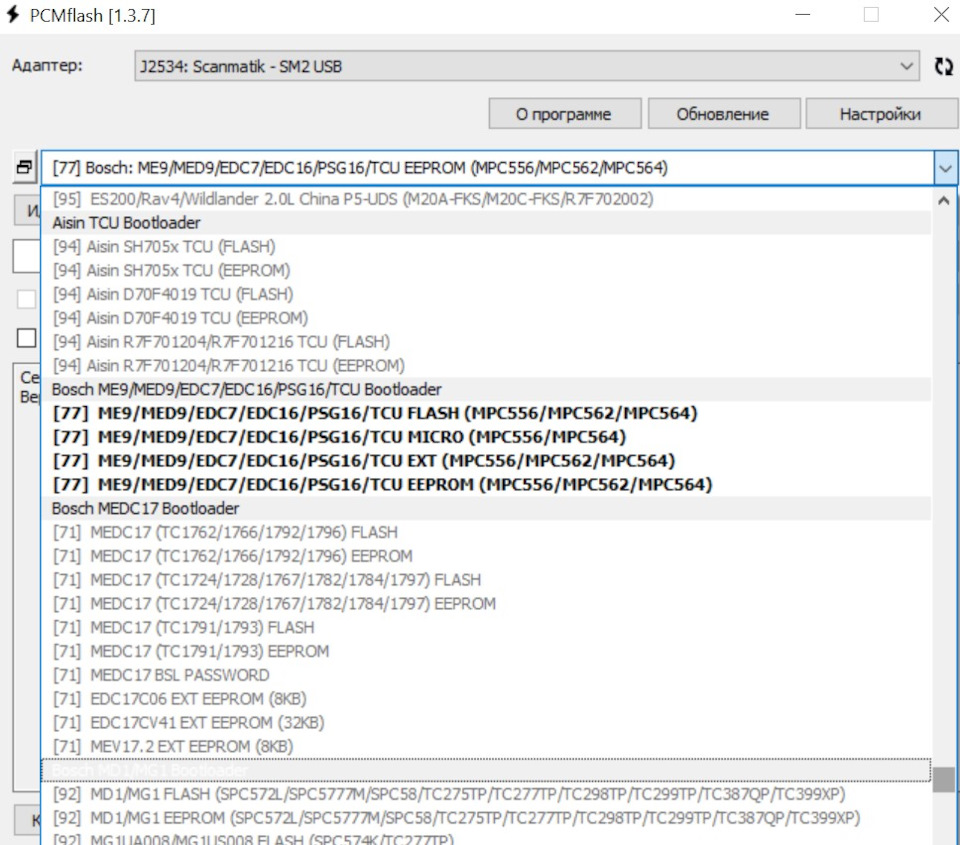The width and height of the screenshot is (960, 845).
Task: Click the Обновление button
Action: 724,114
